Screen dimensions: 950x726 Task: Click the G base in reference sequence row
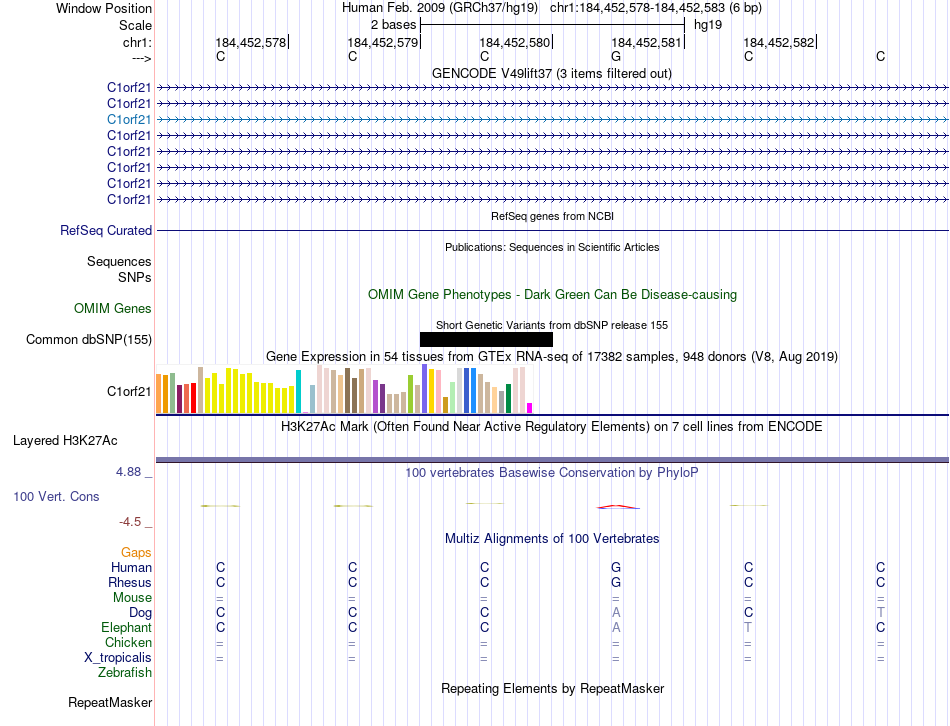(616, 56)
